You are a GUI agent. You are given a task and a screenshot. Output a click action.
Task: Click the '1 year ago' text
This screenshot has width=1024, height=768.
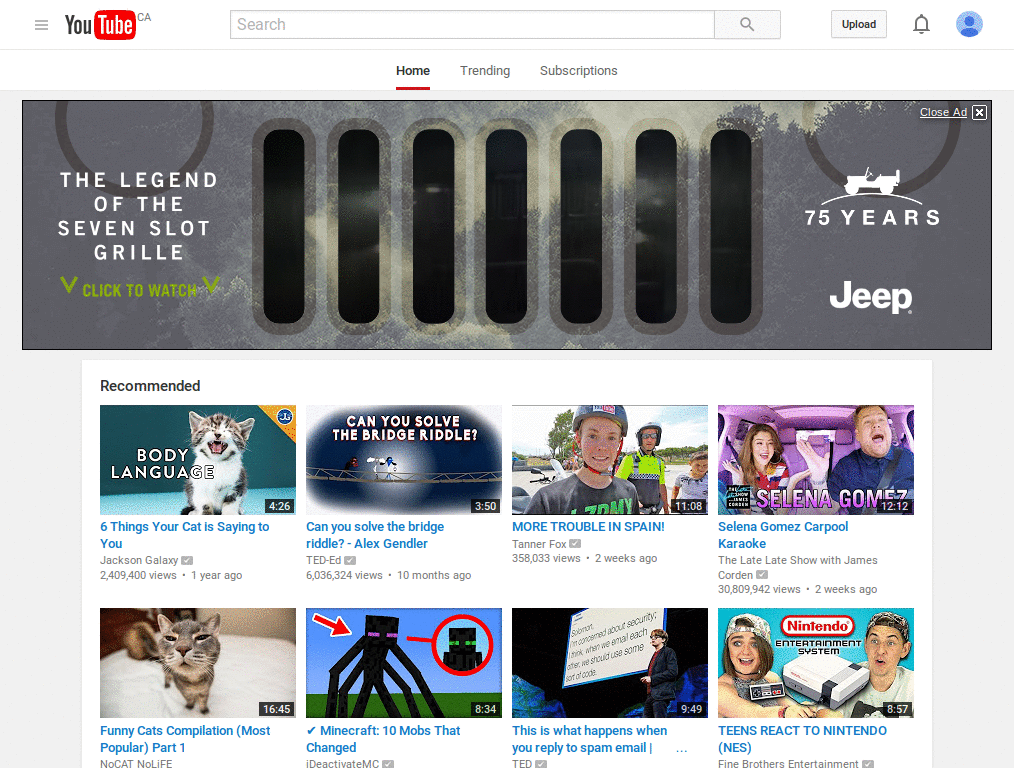[x=216, y=575]
